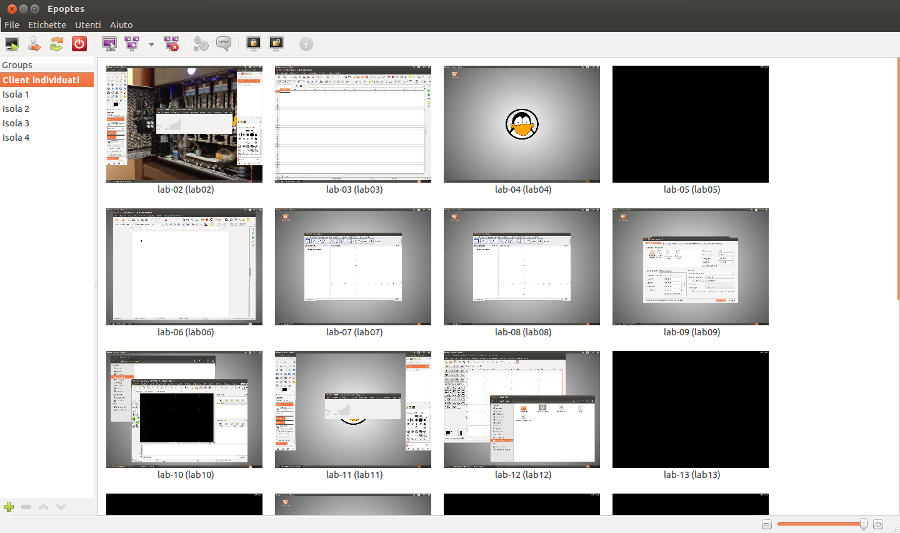The image size is (900, 533).
Task: Open the broadcast options dropdown arrow
Action: pos(151,44)
